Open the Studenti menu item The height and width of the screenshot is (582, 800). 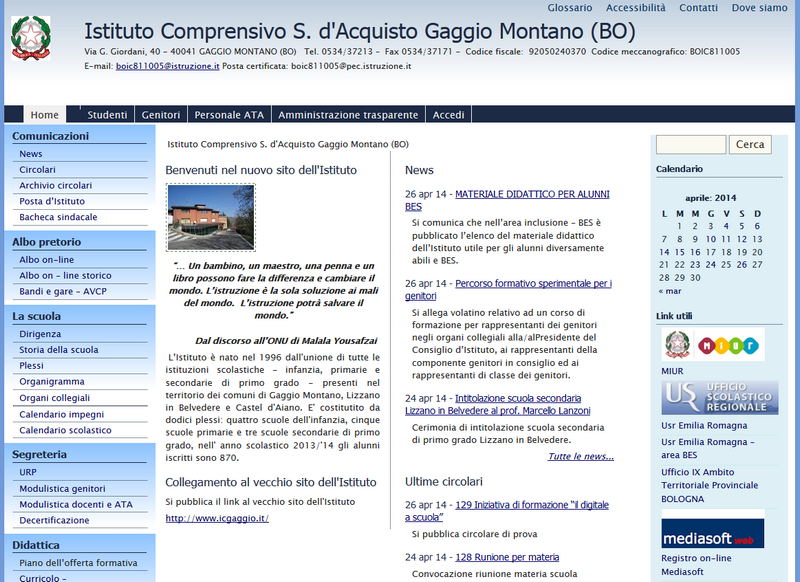pos(107,115)
